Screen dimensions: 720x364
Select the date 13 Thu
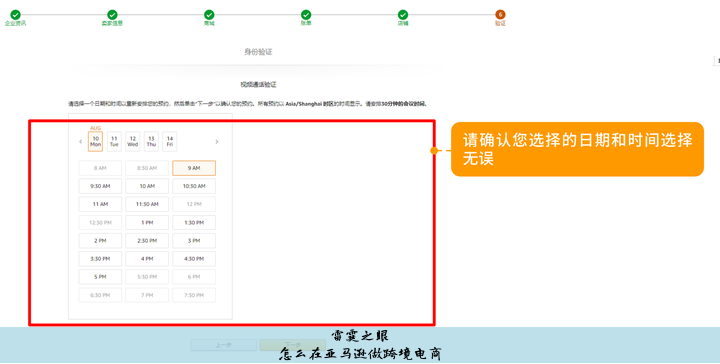[151, 141]
